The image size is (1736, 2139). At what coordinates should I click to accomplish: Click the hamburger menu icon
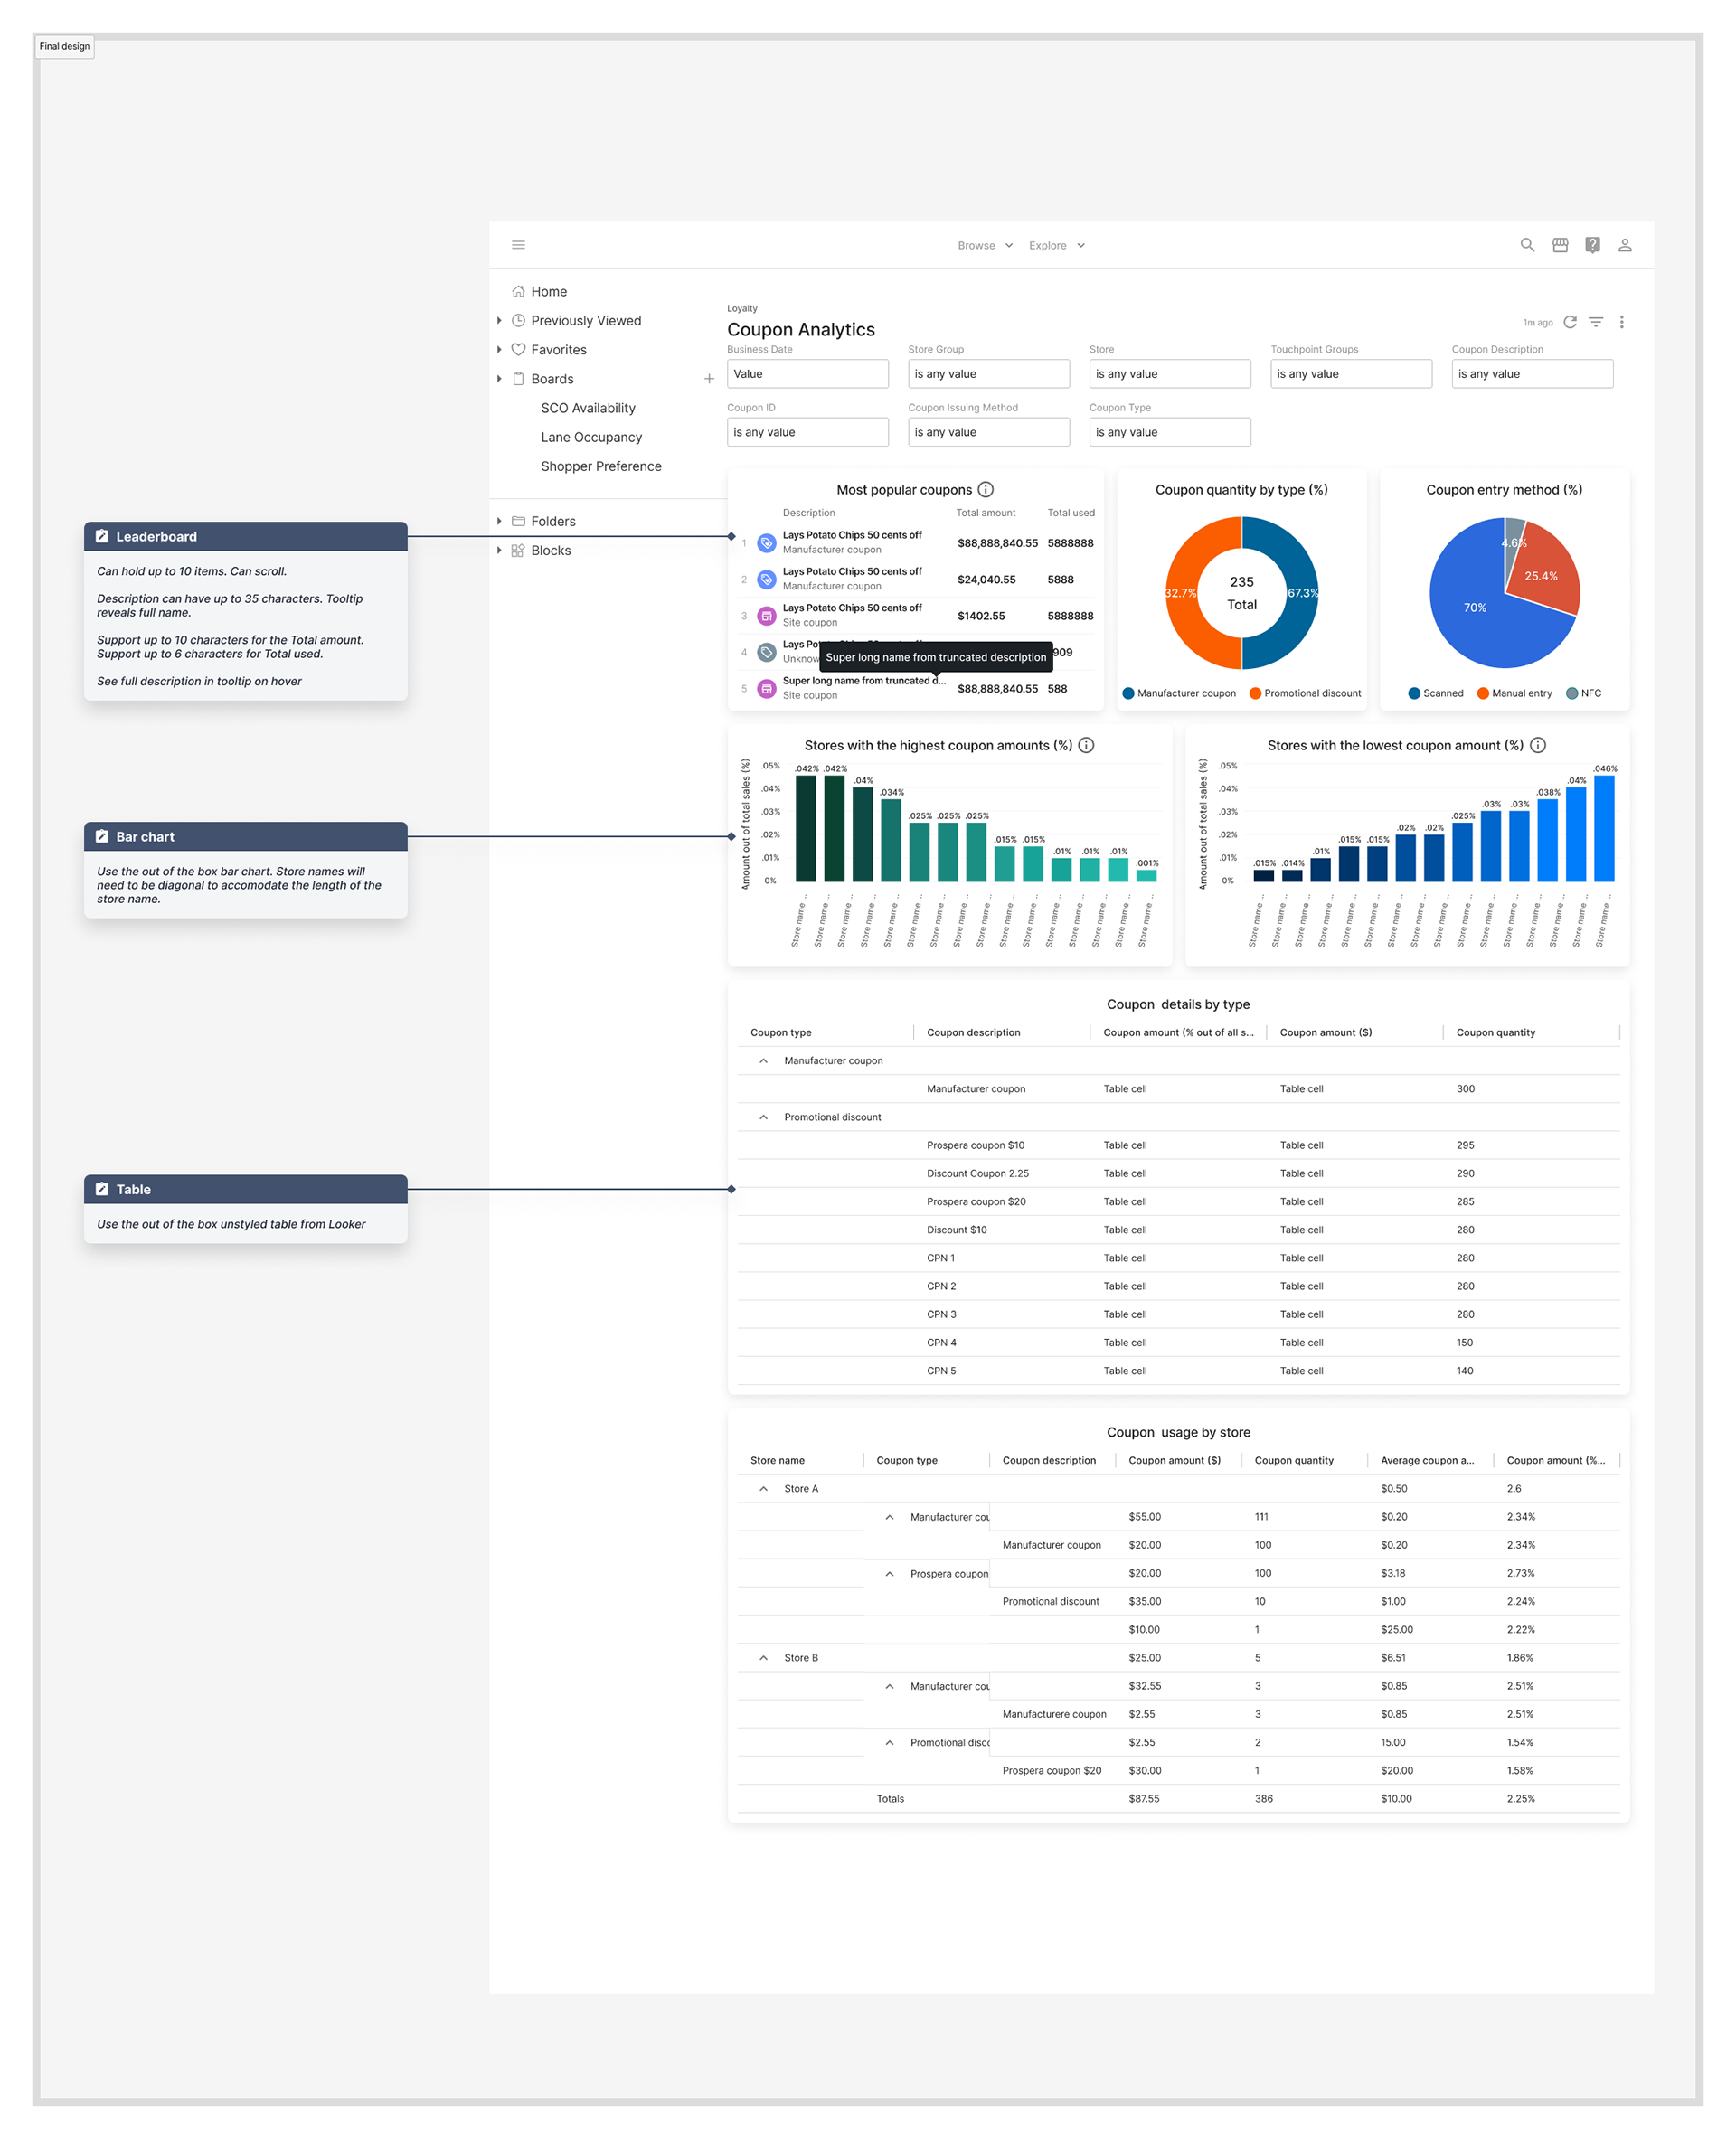[518, 245]
